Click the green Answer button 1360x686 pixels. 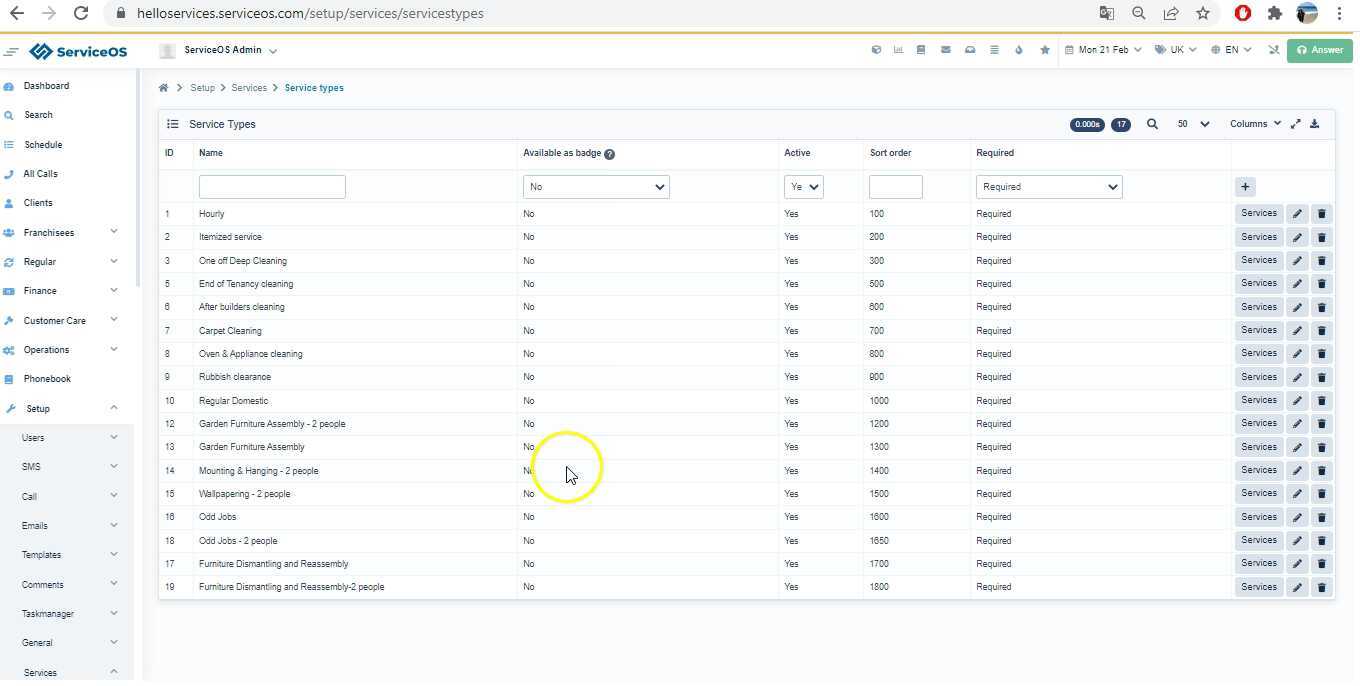pos(1319,50)
